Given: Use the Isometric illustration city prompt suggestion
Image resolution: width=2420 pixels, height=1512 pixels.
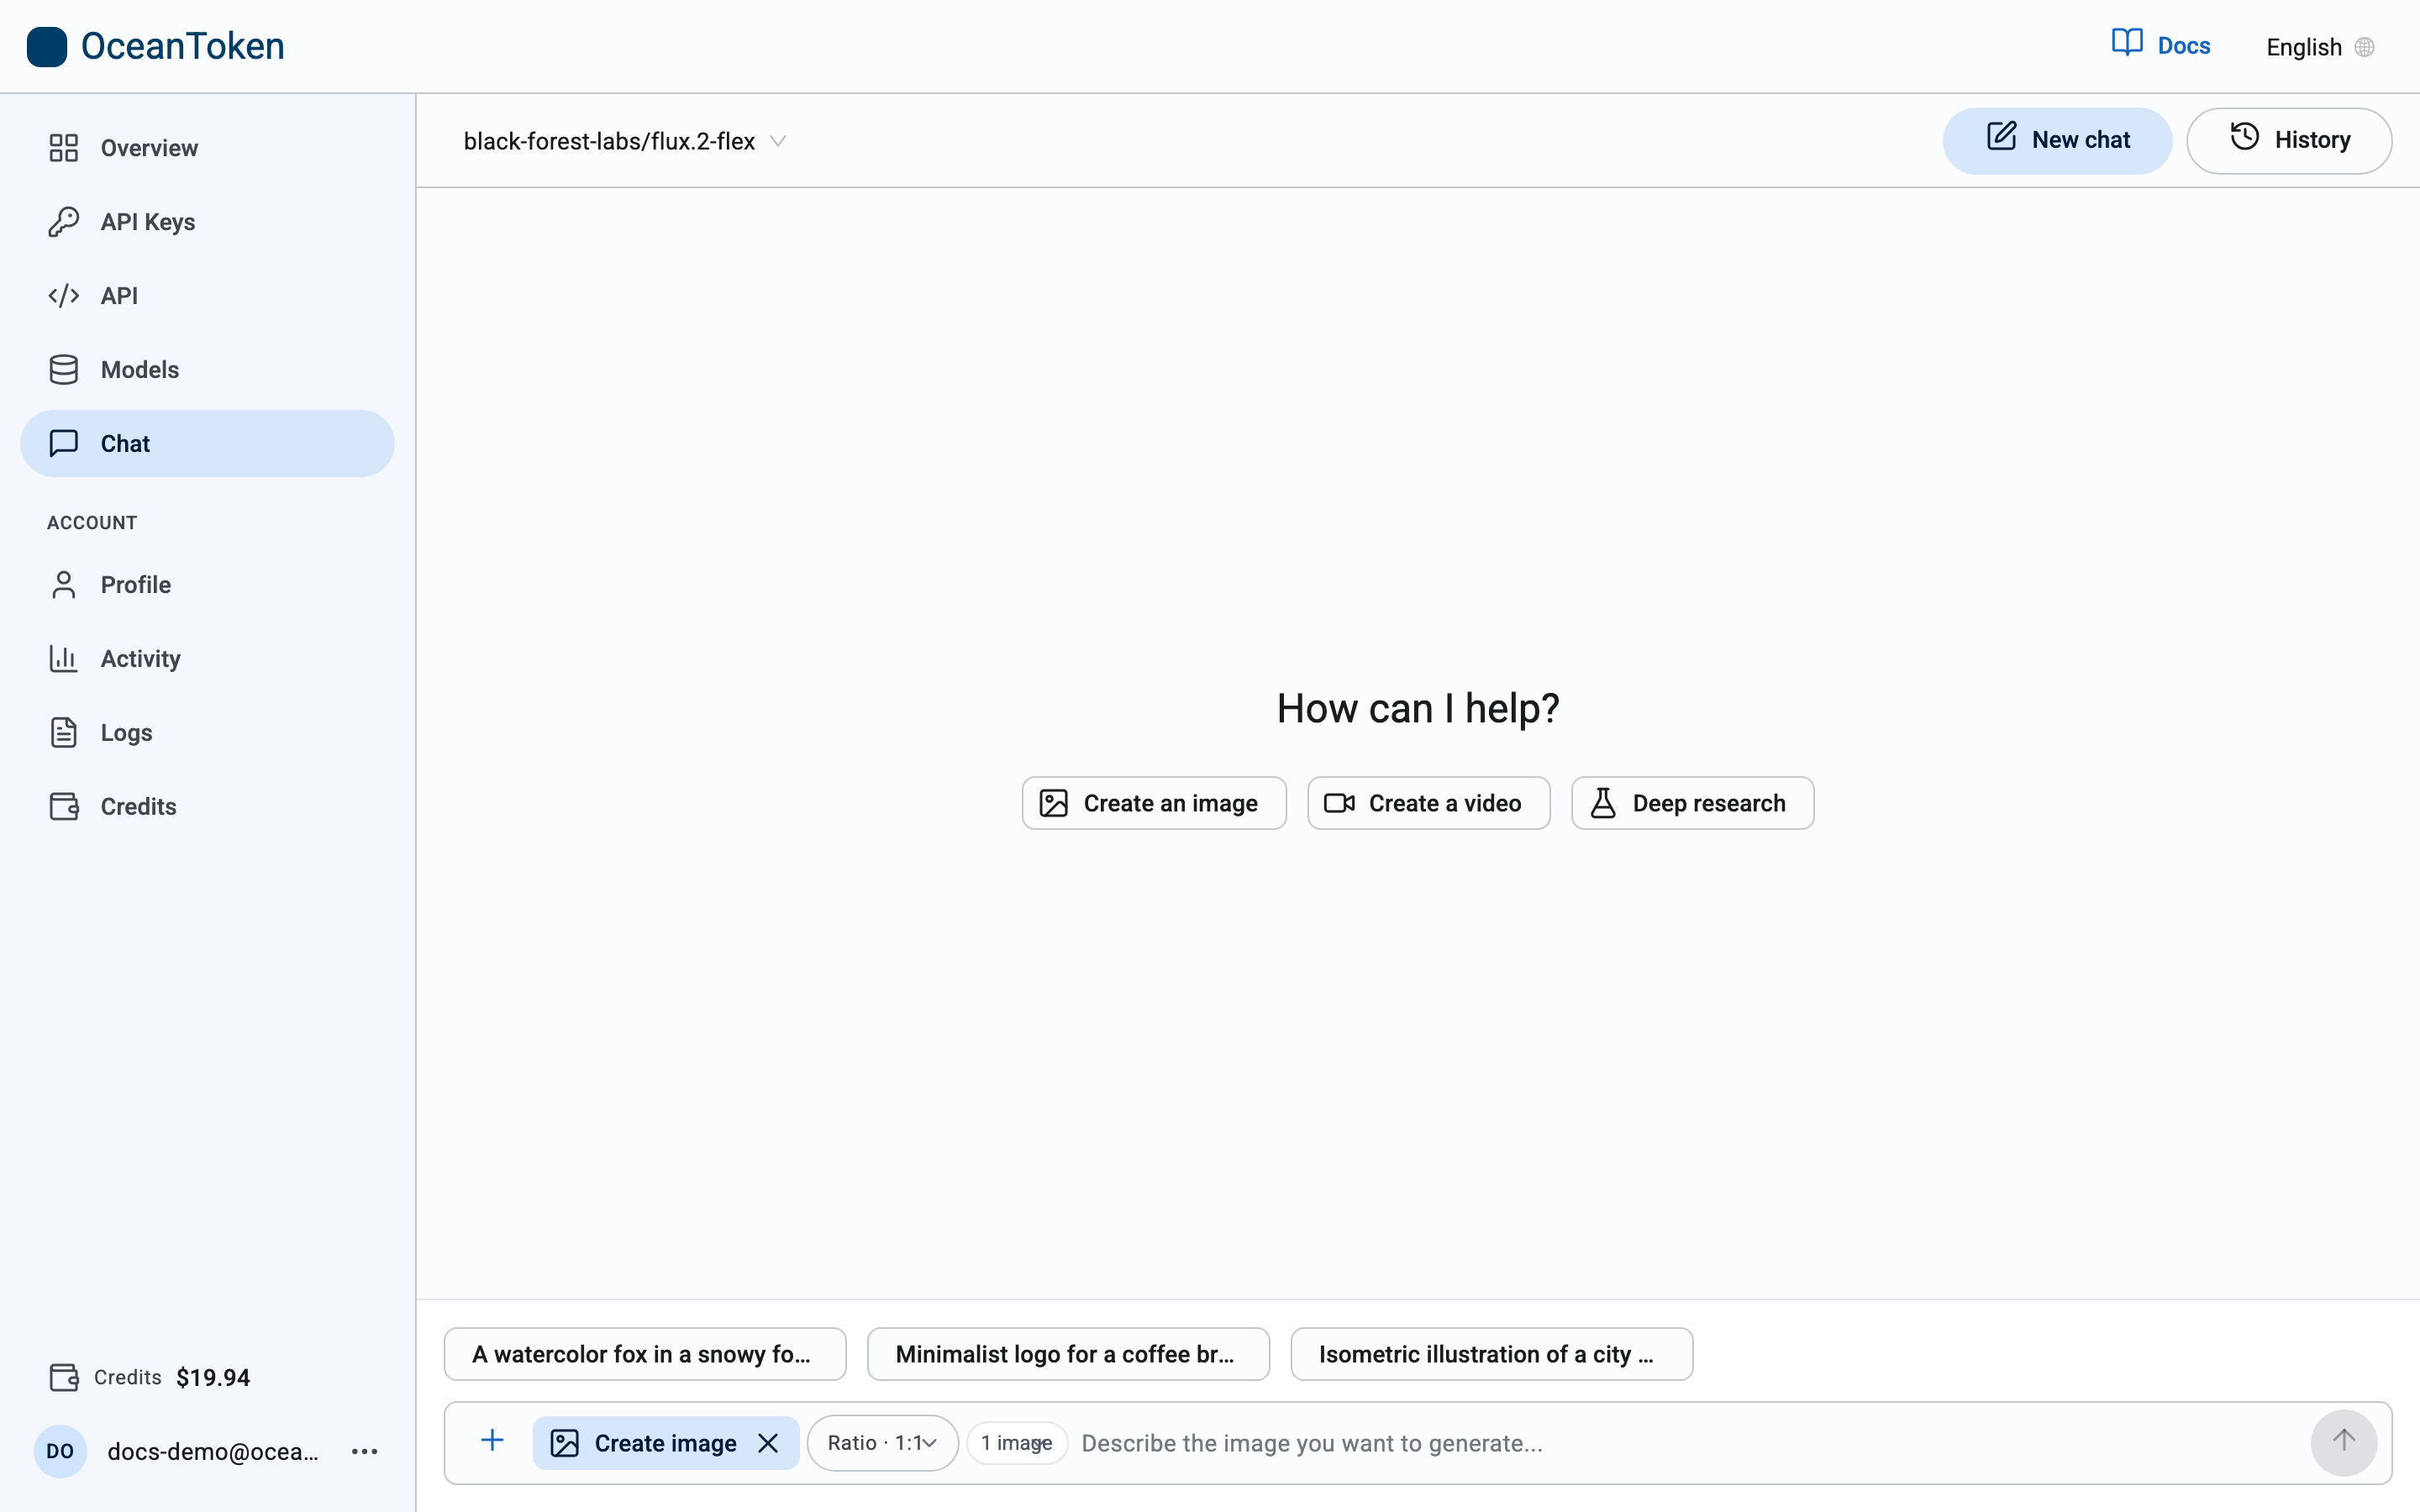Looking at the screenshot, I should click(x=1491, y=1354).
